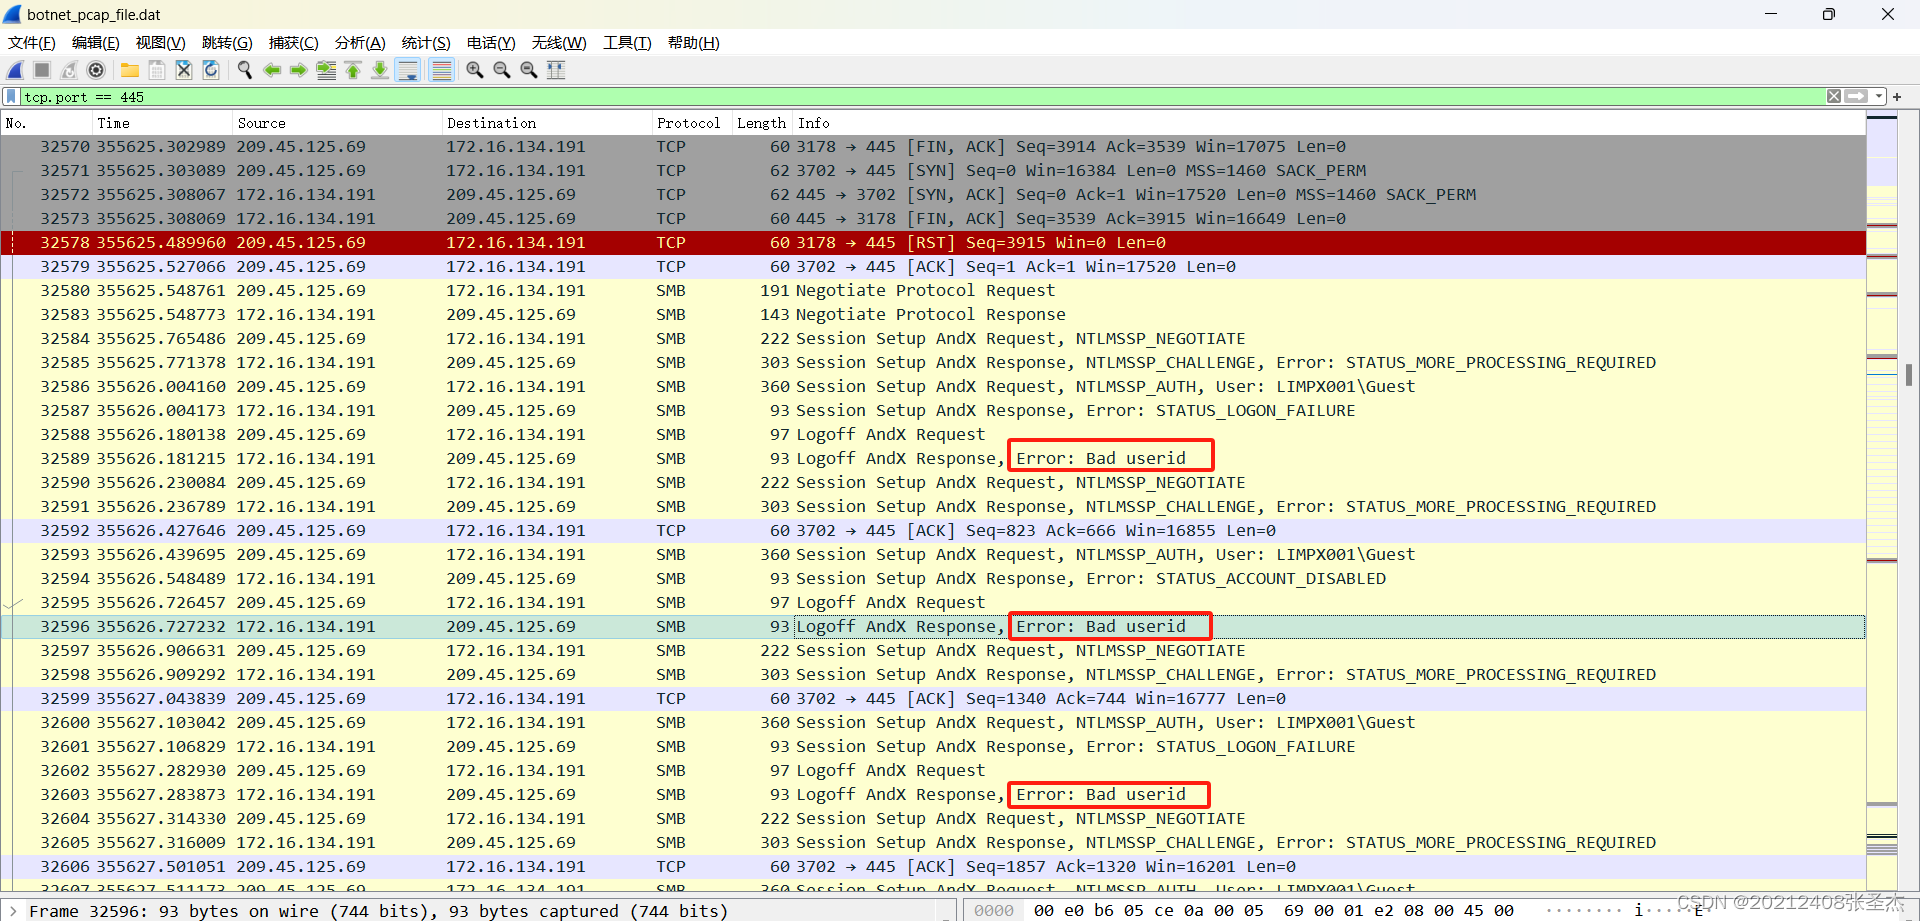The image size is (1920, 921).
Task: Select packet 32585 NTLMSSP_CHALLENGE response
Action: coord(933,363)
